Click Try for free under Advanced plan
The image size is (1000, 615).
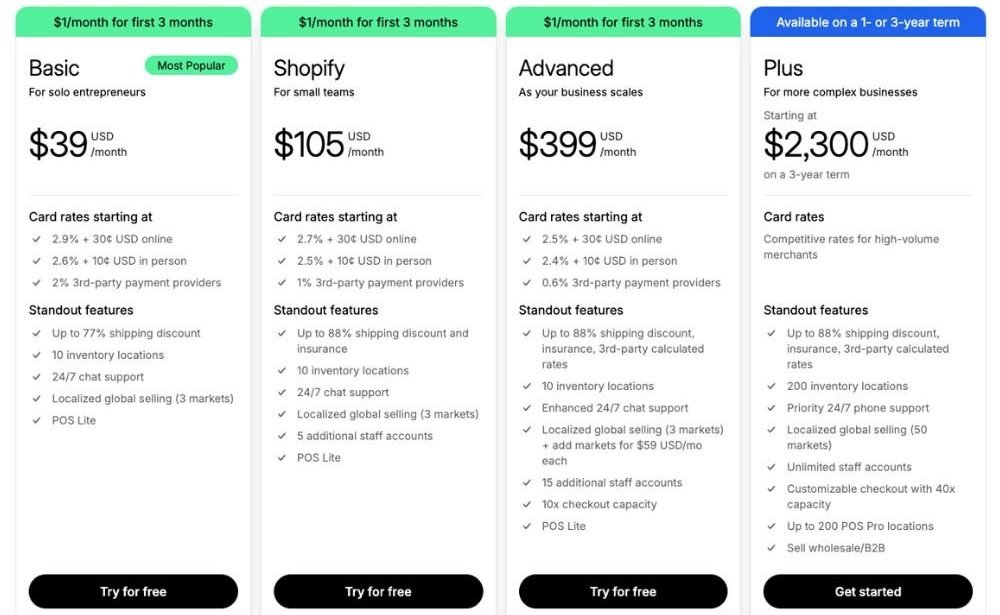point(623,591)
